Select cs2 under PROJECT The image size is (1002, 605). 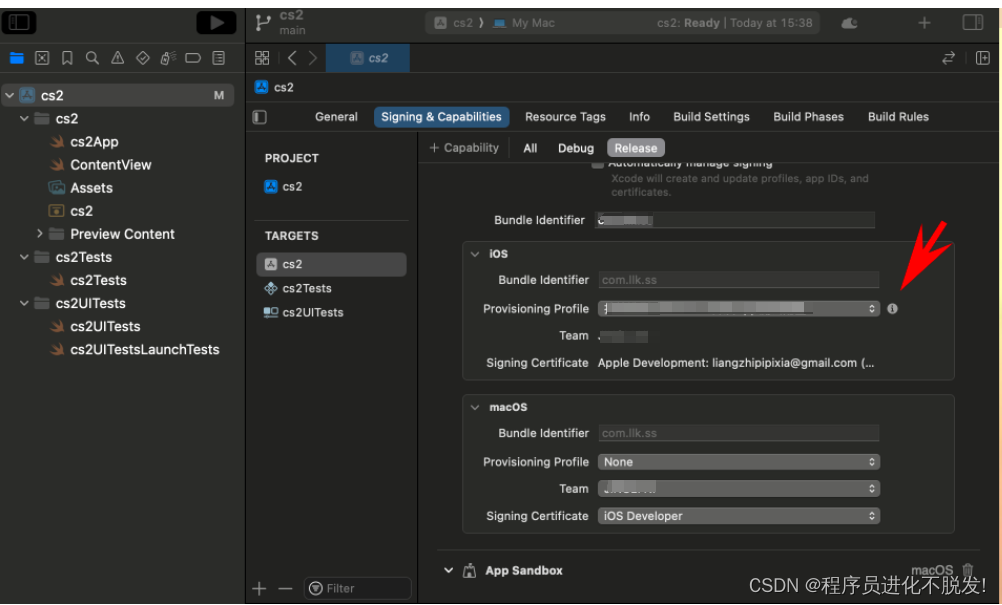[x=284, y=187]
